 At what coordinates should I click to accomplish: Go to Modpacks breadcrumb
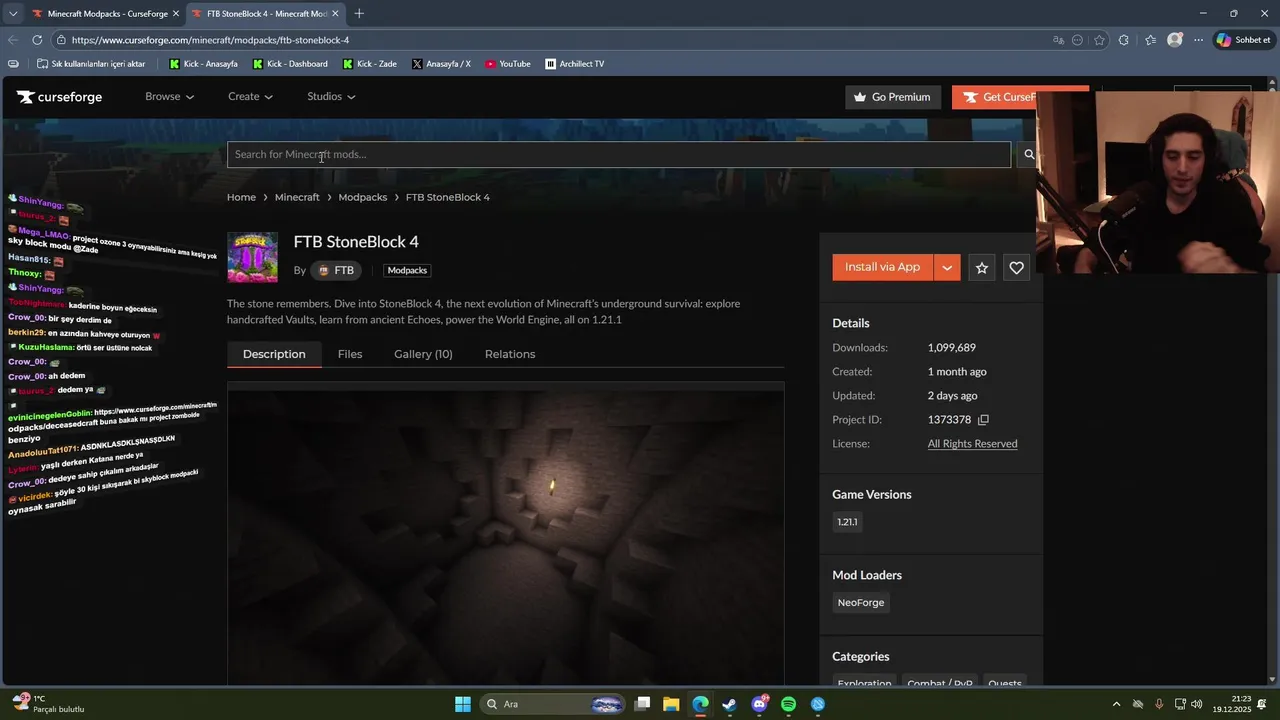(363, 197)
